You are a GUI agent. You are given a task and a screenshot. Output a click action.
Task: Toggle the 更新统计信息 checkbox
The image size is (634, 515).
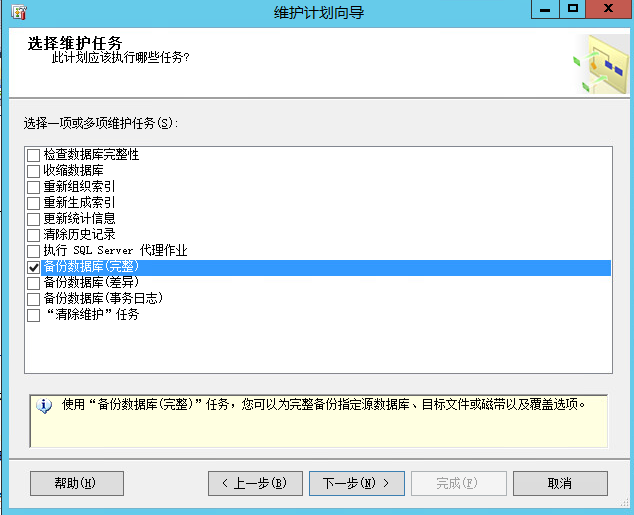[x=34, y=219]
